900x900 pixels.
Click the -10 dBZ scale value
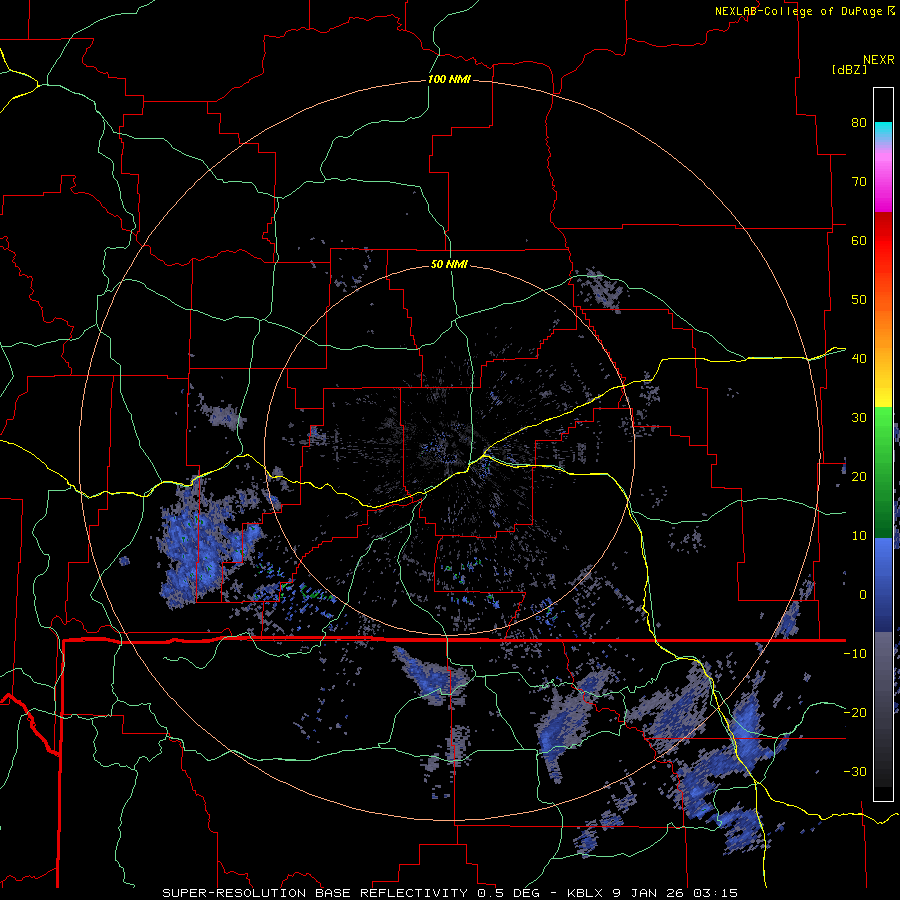tap(855, 654)
